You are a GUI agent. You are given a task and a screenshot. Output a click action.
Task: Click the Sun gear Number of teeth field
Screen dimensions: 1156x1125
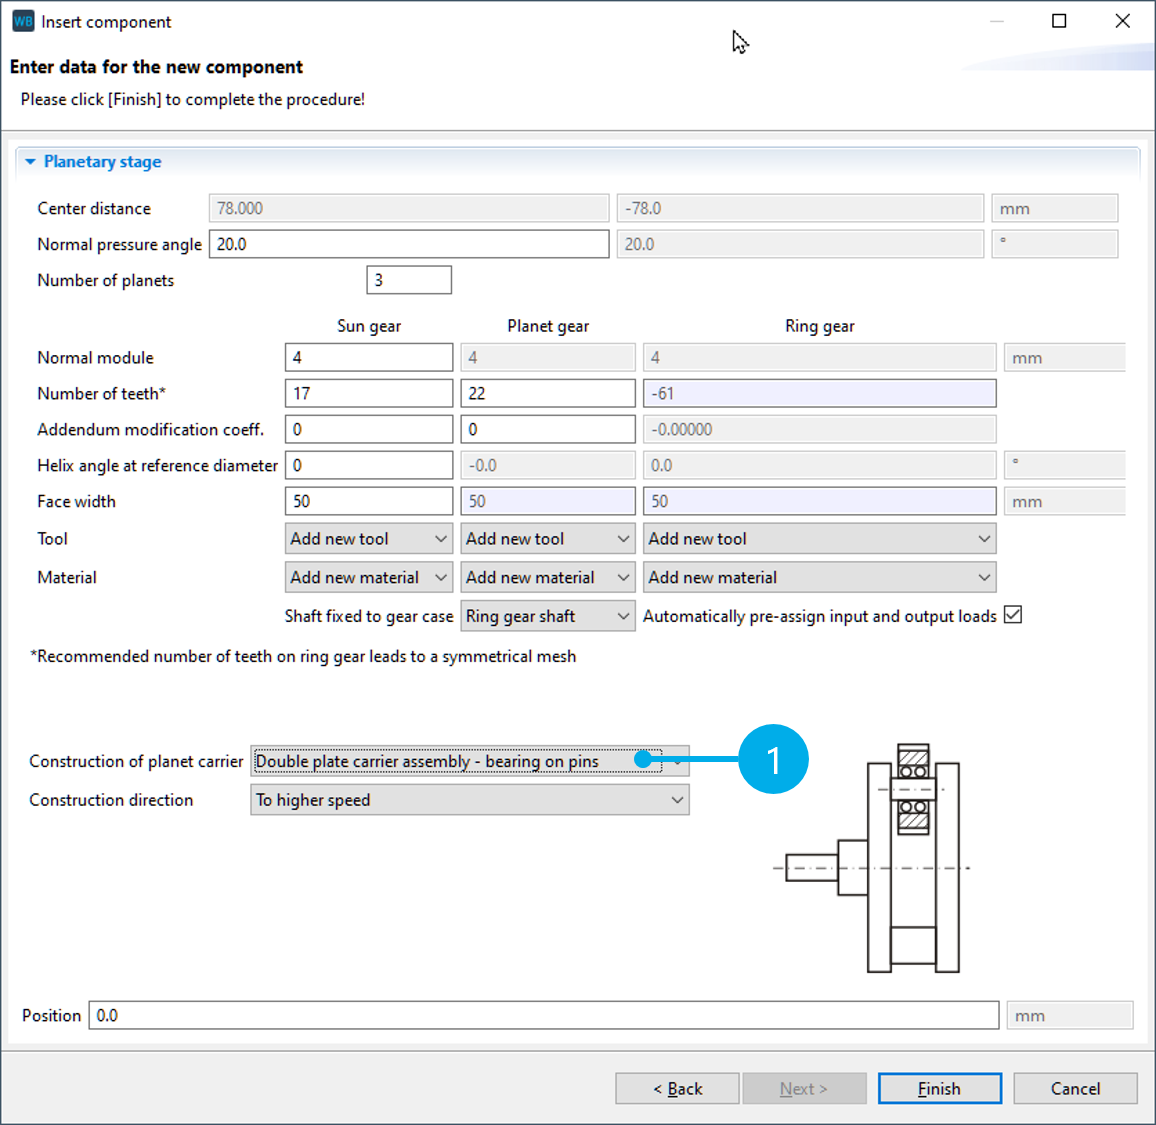[x=368, y=393]
